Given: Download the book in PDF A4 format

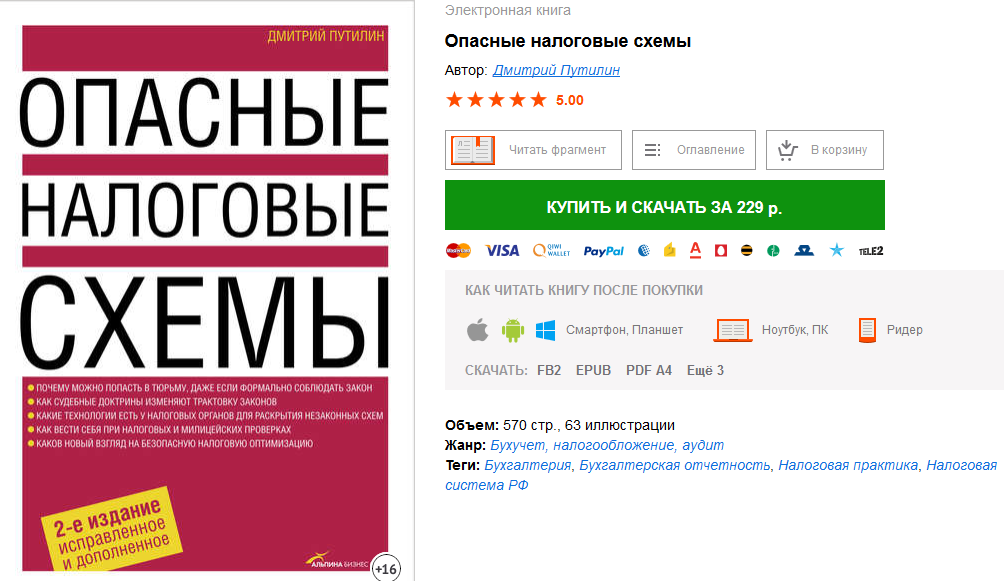Looking at the screenshot, I should (649, 370).
